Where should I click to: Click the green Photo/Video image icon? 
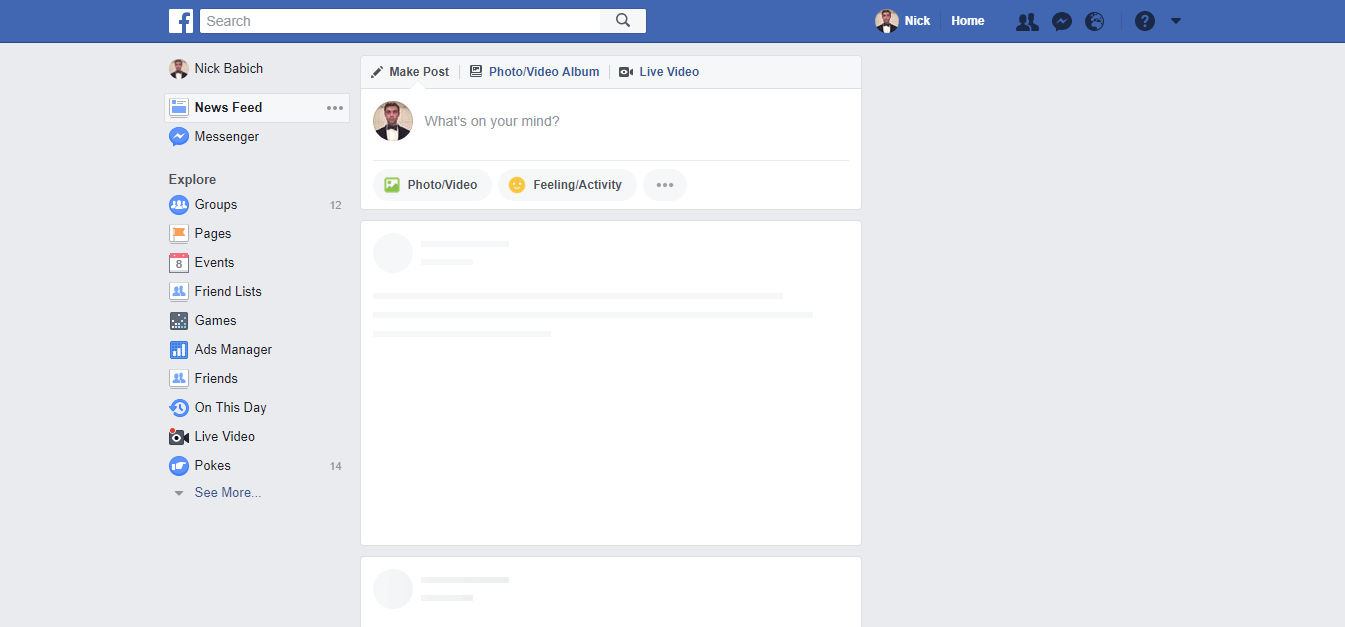(x=392, y=185)
